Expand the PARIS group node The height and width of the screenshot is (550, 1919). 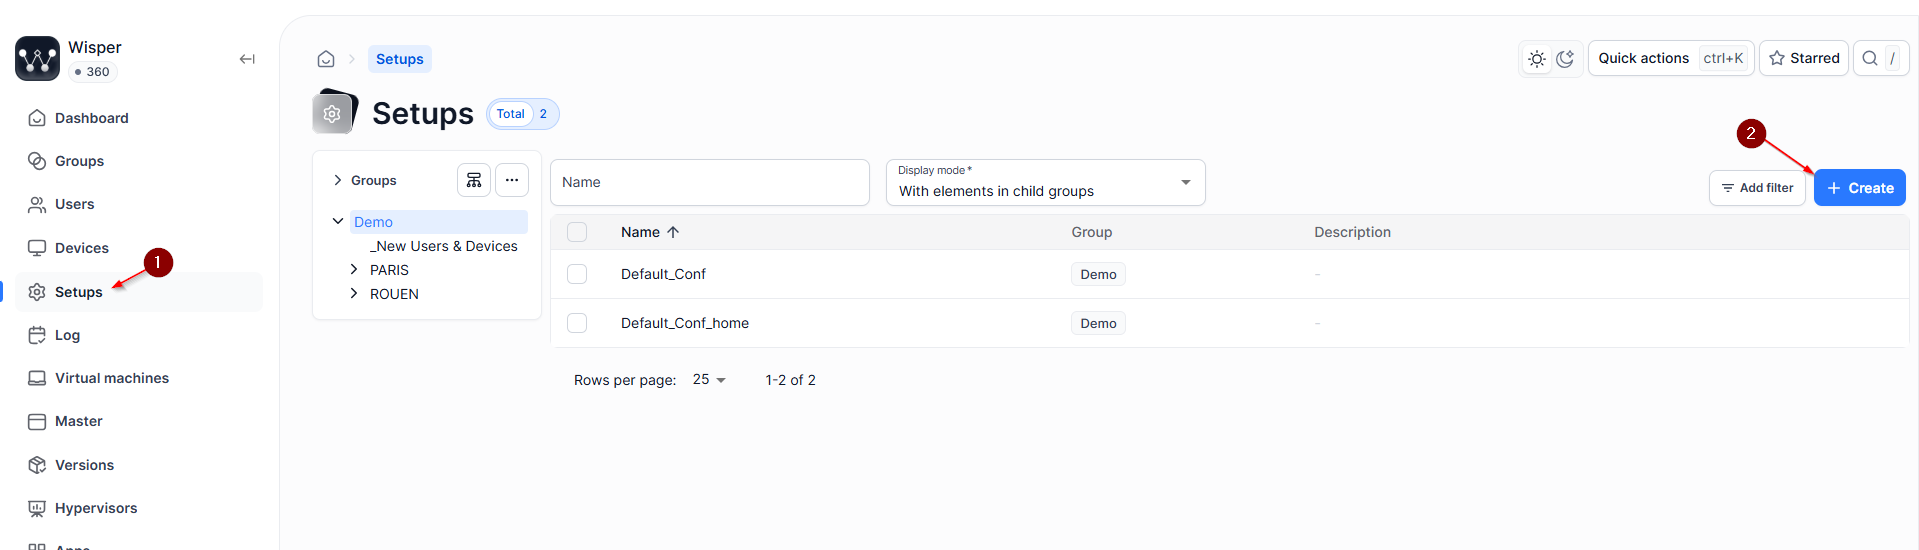point(354,270)
